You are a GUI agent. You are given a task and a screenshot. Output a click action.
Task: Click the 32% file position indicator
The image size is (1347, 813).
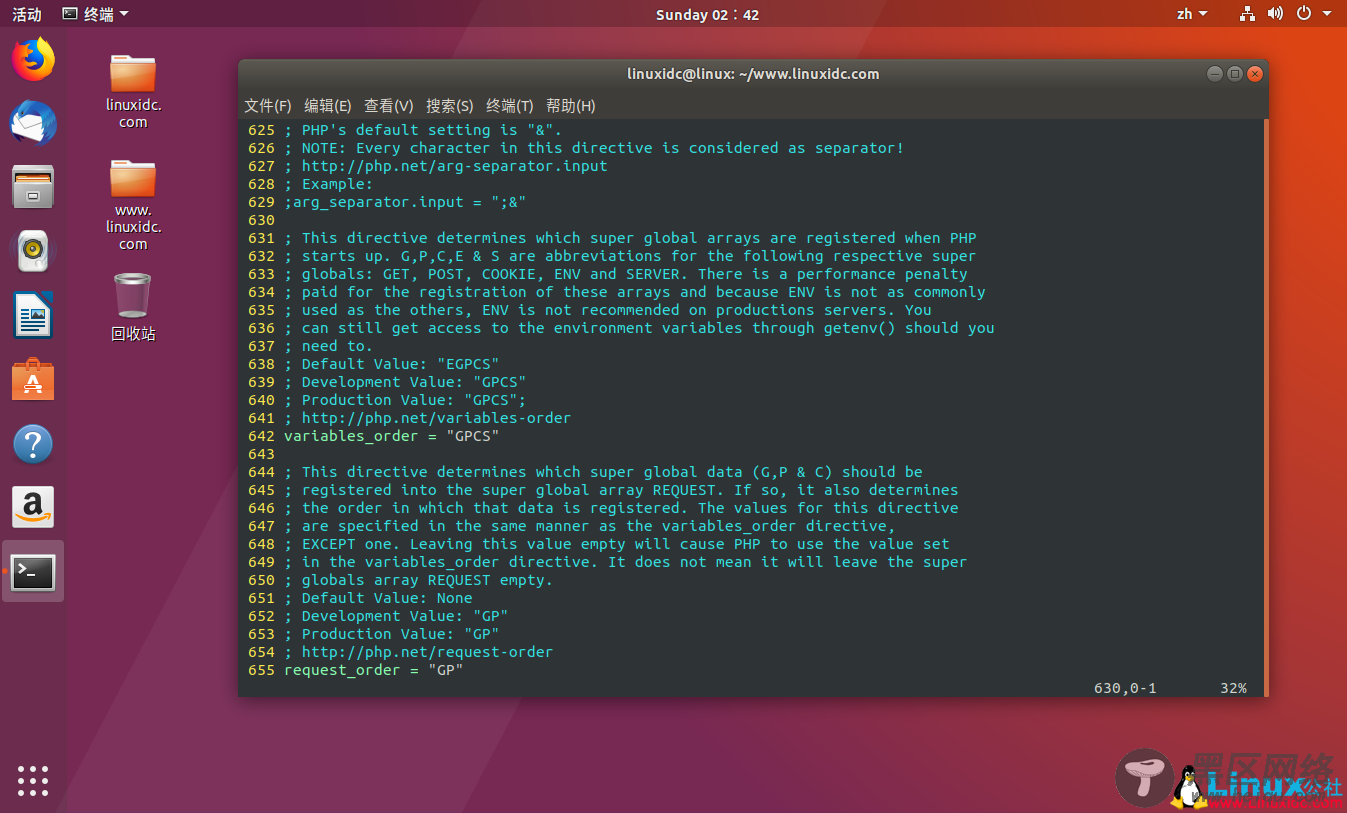point(1233,688)
